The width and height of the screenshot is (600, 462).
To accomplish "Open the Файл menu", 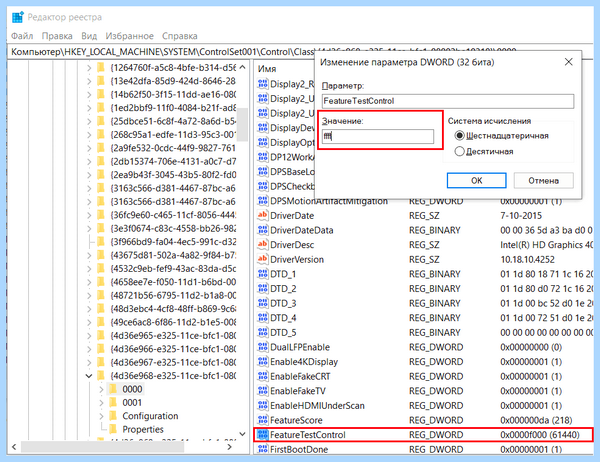I will click(22, 36).
